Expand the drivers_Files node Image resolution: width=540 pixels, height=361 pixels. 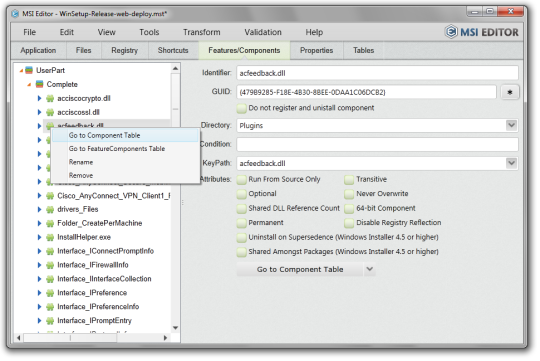pos(39,209)
